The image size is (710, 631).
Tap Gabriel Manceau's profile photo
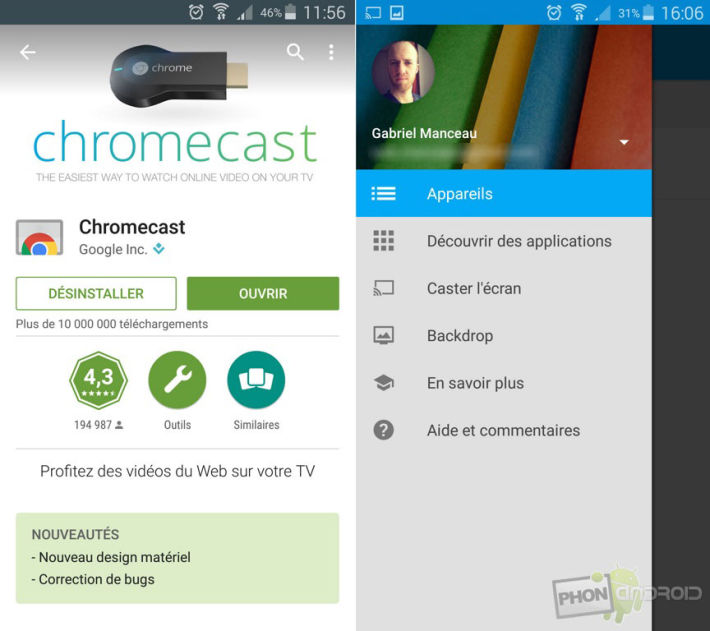point(403,72)
